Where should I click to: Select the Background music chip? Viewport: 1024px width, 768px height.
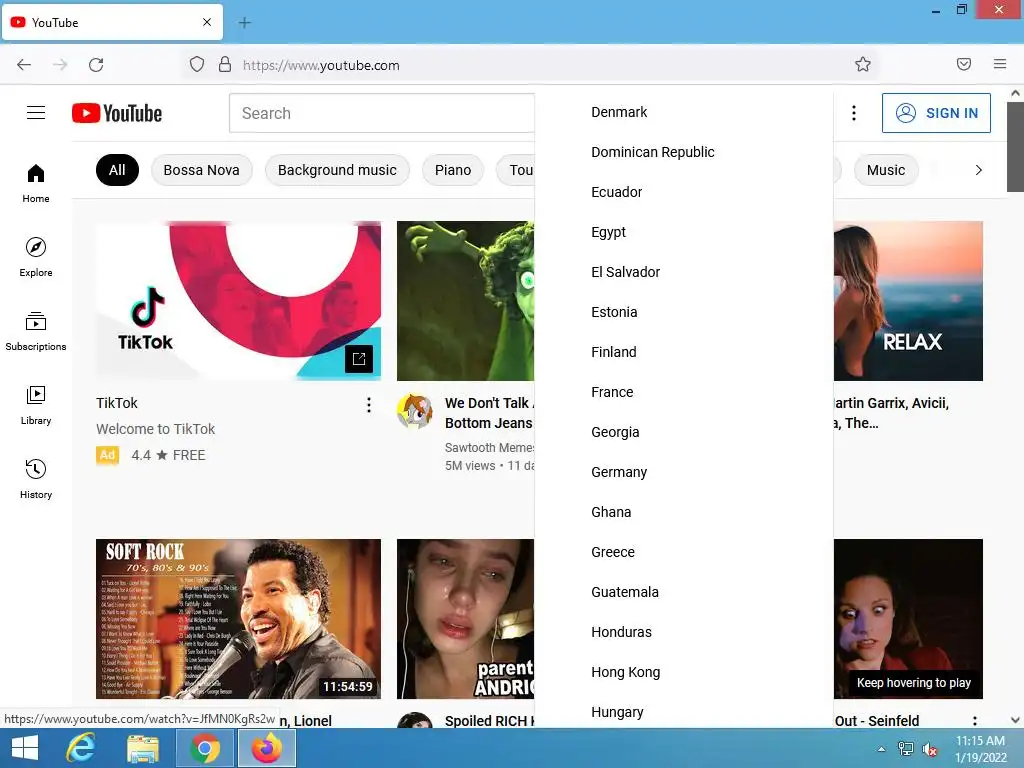click(x=337, y=170)
